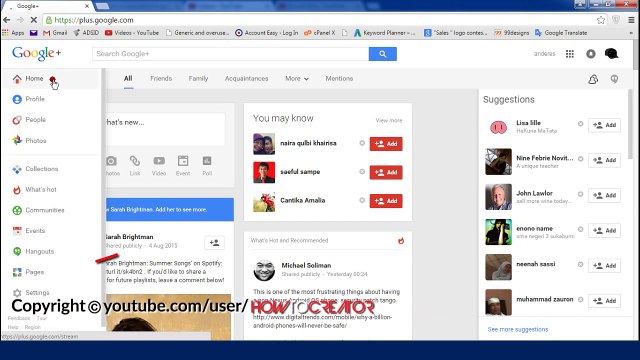This screenshot has height=360, width=640.
Task: Open the account avatar menu
Action: [x=611, y=54]
